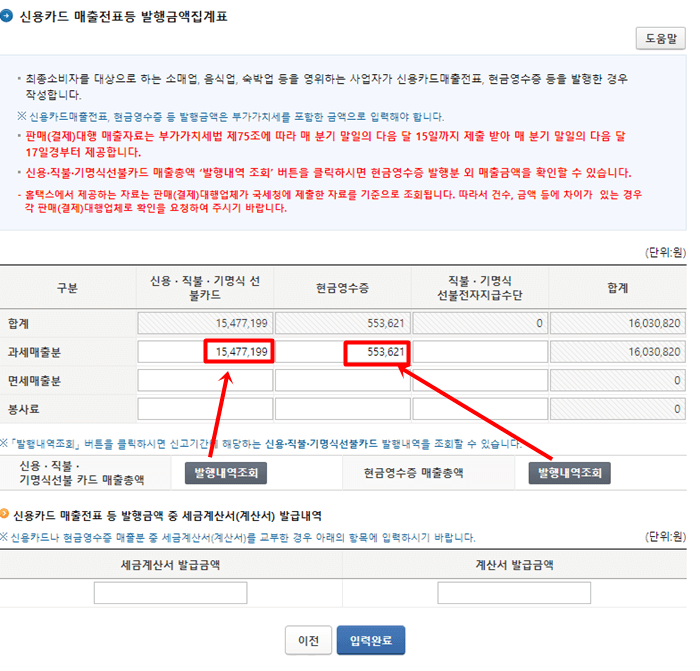Focus 봉사료 신용·직불 카드 field
Image resolution: width=700 pixels, height=671 pixels.
click(205, 409)
